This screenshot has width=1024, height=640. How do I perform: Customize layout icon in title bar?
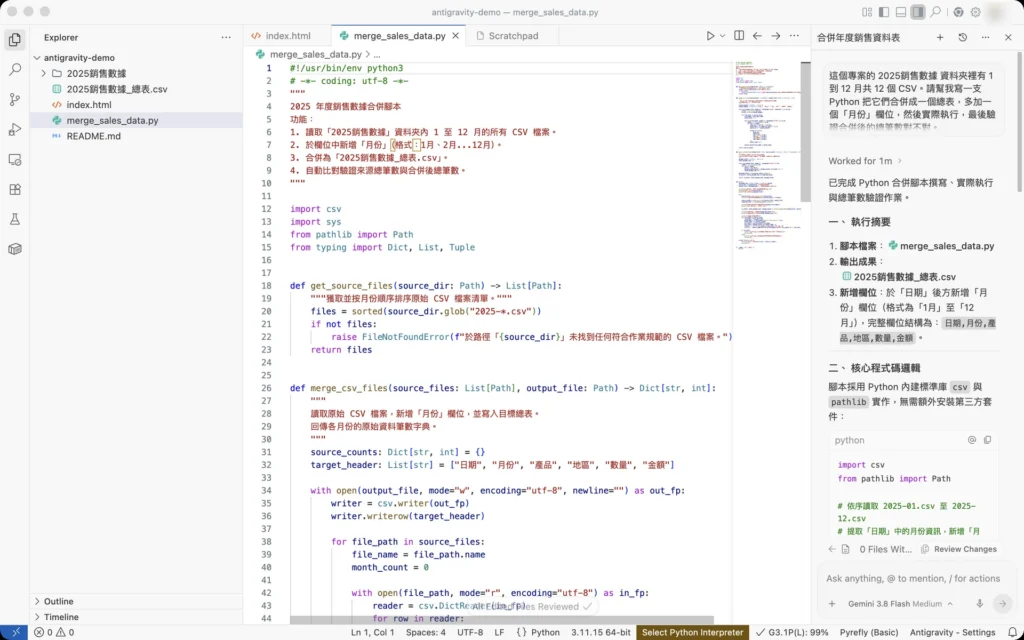tap(867, 12)
